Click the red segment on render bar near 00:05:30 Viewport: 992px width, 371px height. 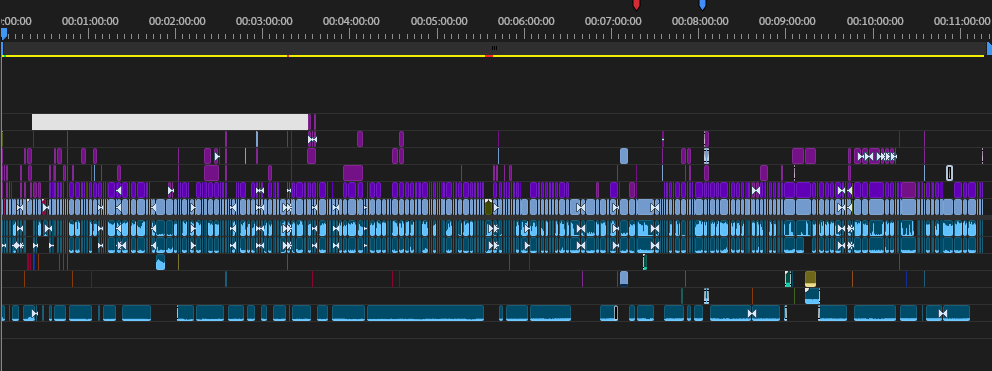pyautogui.click(x=489, y=56)
